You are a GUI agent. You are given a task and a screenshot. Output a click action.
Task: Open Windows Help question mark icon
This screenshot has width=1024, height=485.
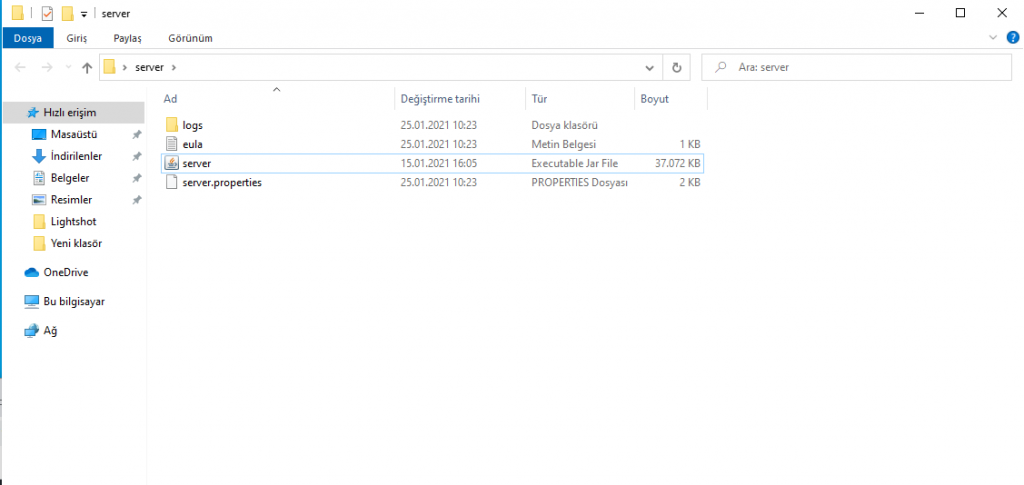1012,37
